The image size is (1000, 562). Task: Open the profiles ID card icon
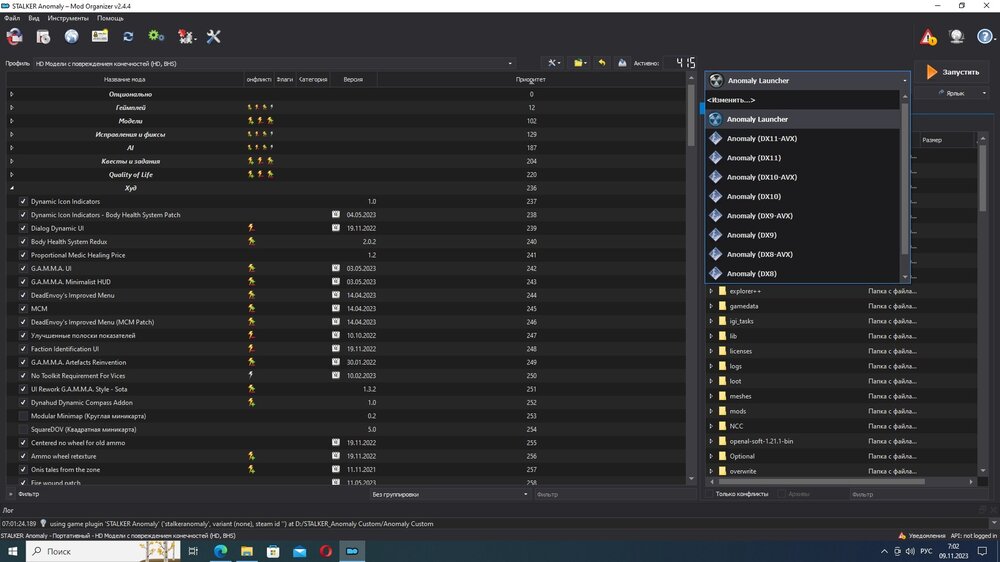click(x=99, y=36)
